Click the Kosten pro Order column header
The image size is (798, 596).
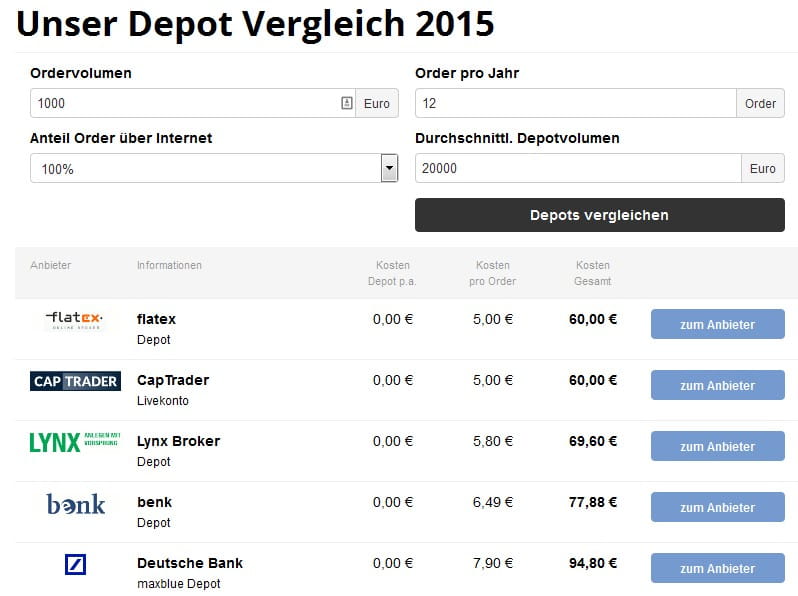click(492, 273)
